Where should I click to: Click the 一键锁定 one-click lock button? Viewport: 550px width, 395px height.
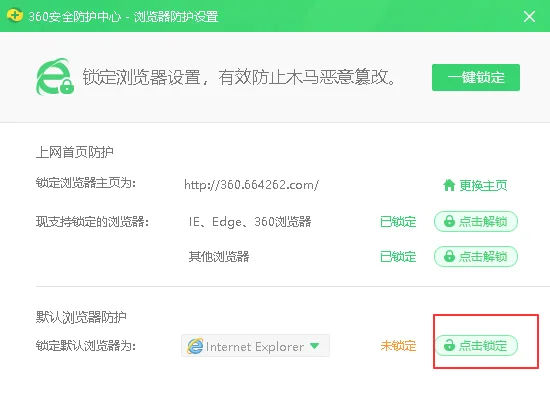[x=476, y=78]
